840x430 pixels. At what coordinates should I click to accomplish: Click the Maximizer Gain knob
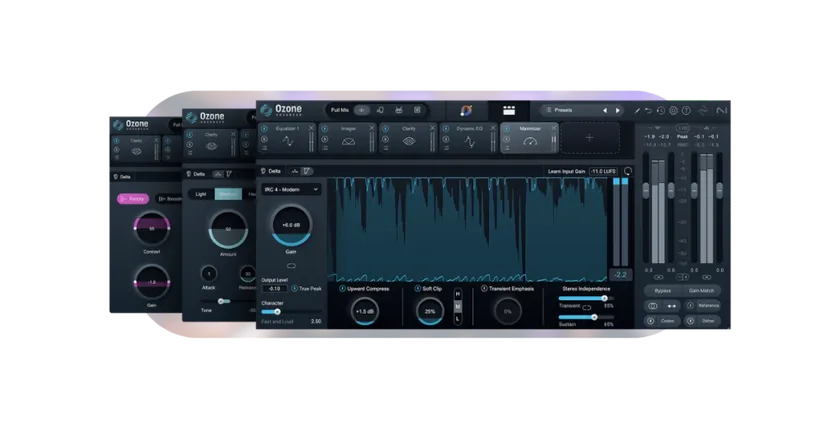291,225
